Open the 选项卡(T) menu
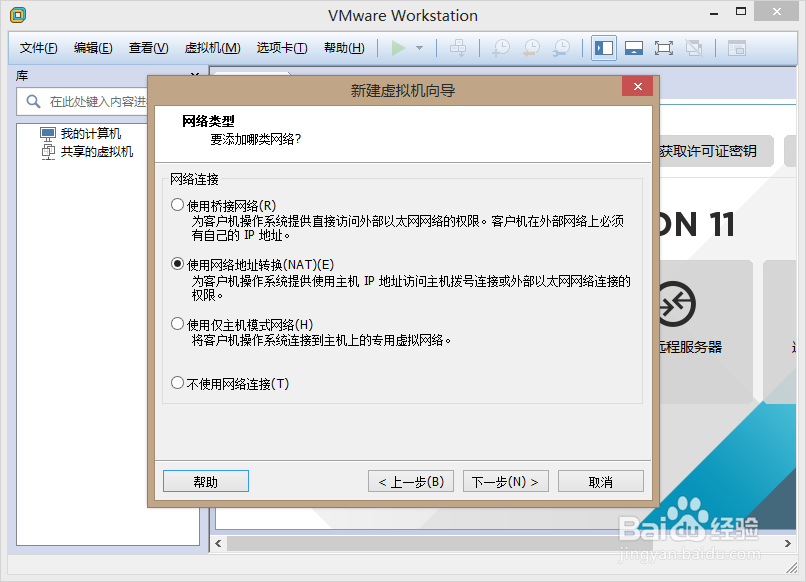 (x=282, y=48)
